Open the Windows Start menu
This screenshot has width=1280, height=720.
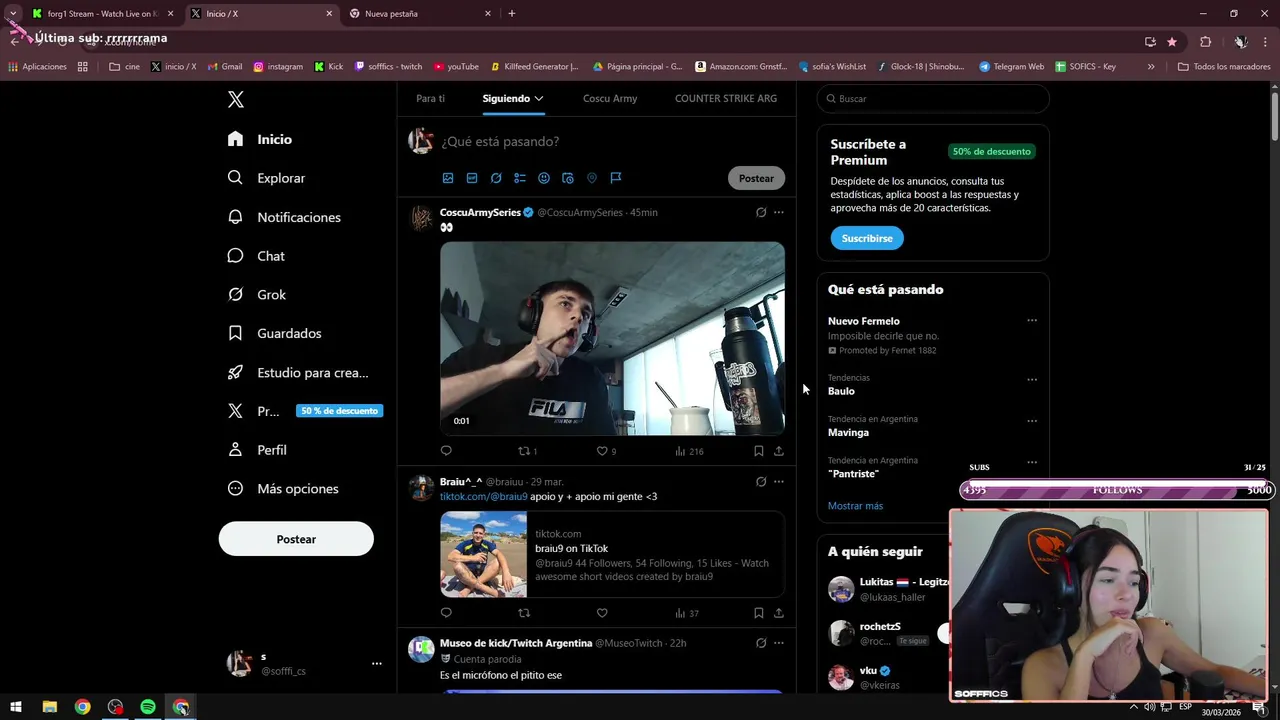[16, 707]
